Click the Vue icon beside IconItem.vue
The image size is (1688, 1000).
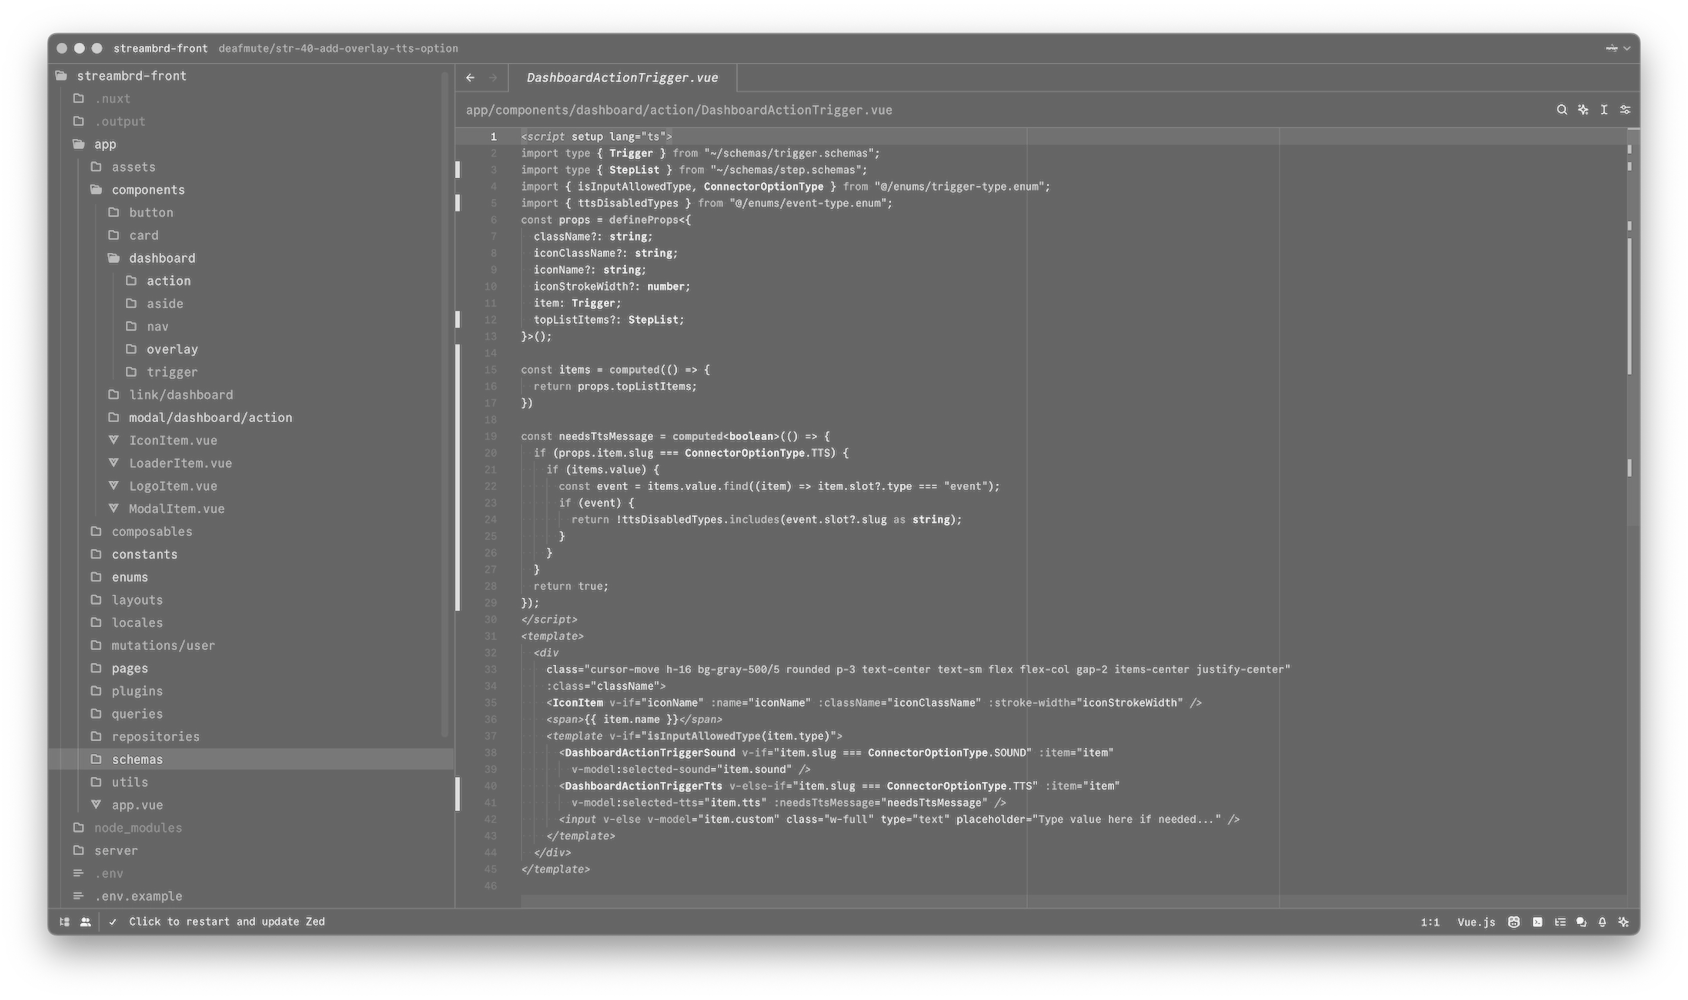[114, 440]
